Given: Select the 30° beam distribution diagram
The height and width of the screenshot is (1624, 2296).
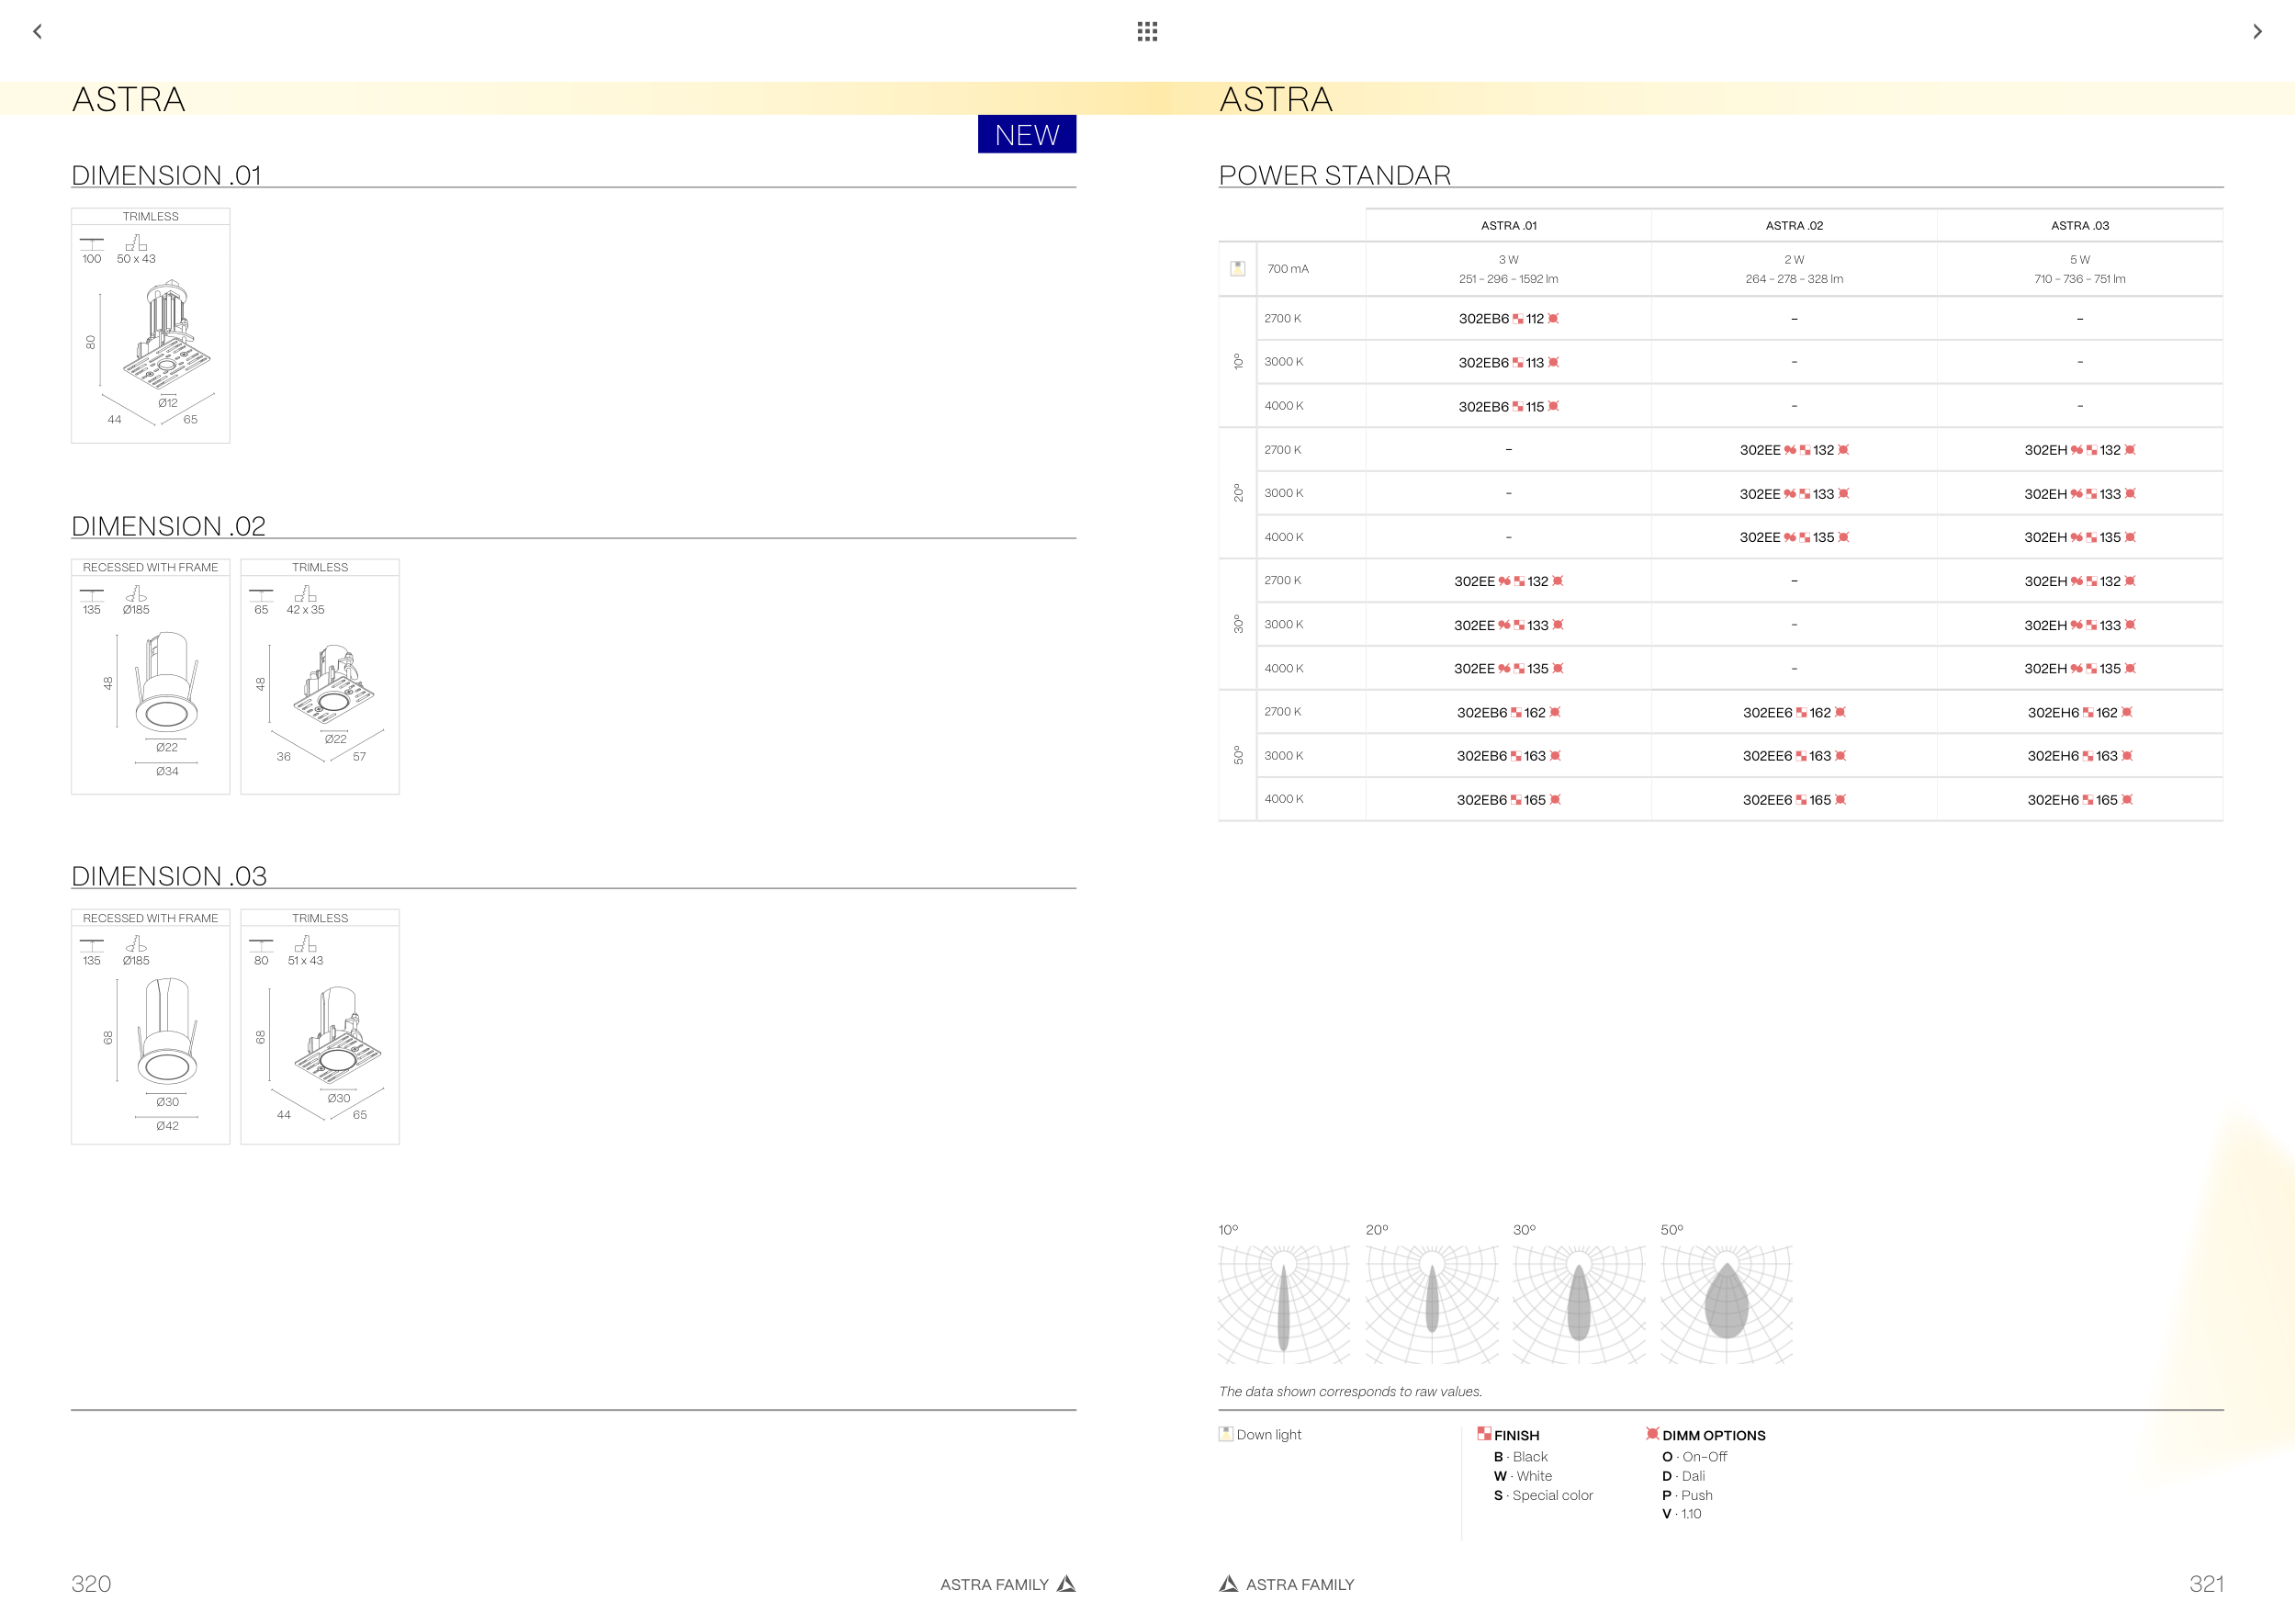Looking at the screenshot, I should pyautogui.click(x=1579, y=1303).
